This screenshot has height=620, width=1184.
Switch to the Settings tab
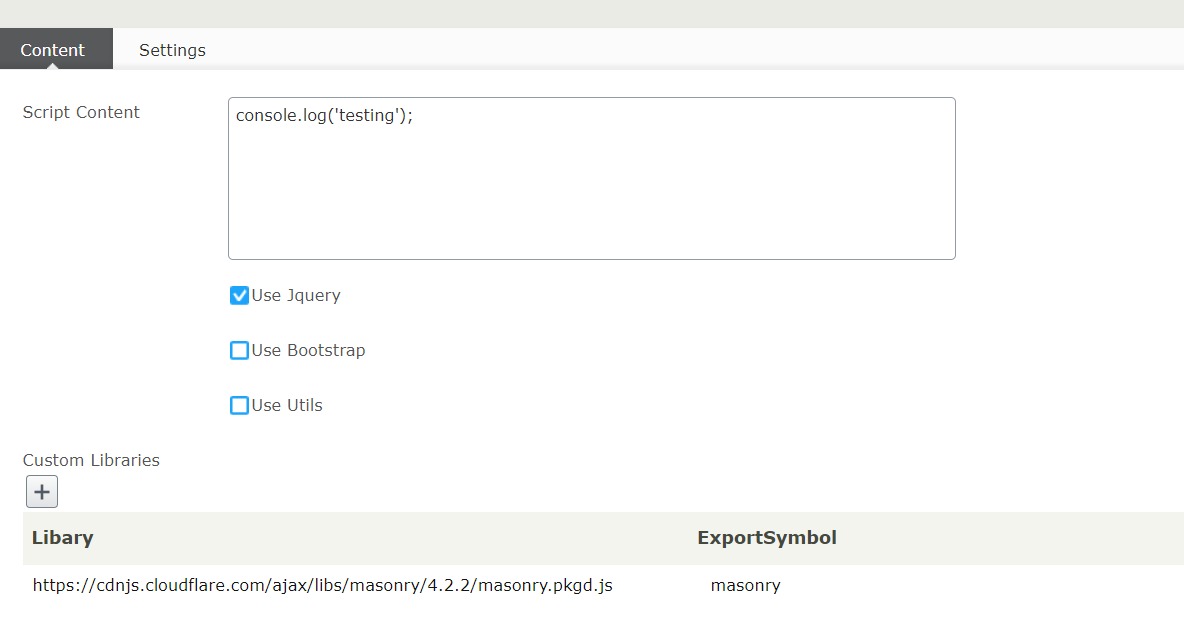click(172, 50)
